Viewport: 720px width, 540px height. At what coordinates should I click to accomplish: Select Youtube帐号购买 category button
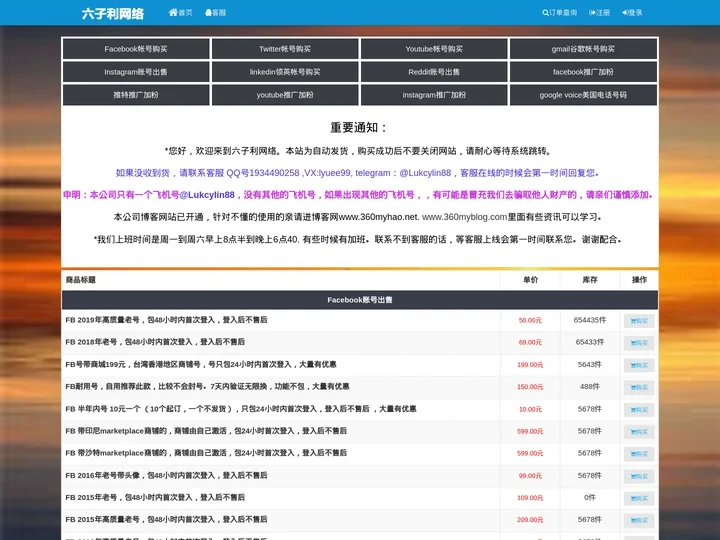[434, 49]
